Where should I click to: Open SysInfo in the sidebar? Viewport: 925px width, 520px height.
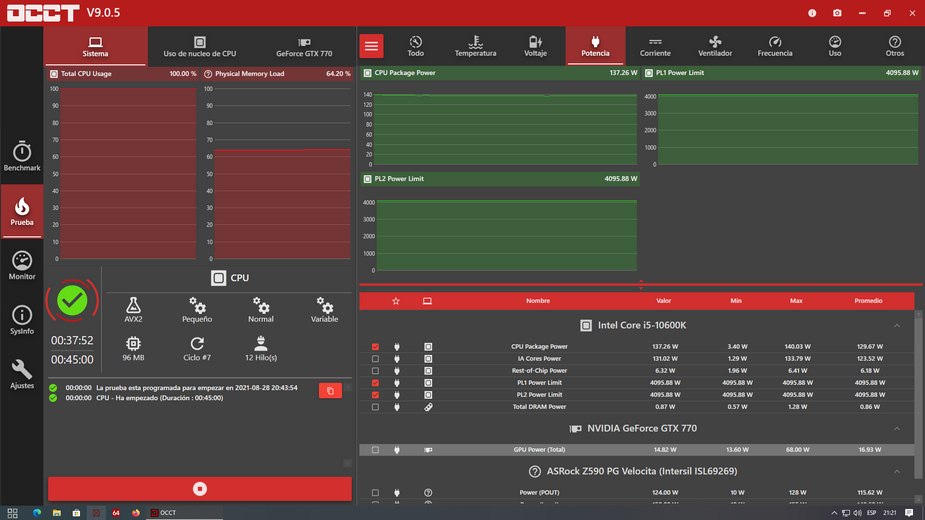[22, 320]
